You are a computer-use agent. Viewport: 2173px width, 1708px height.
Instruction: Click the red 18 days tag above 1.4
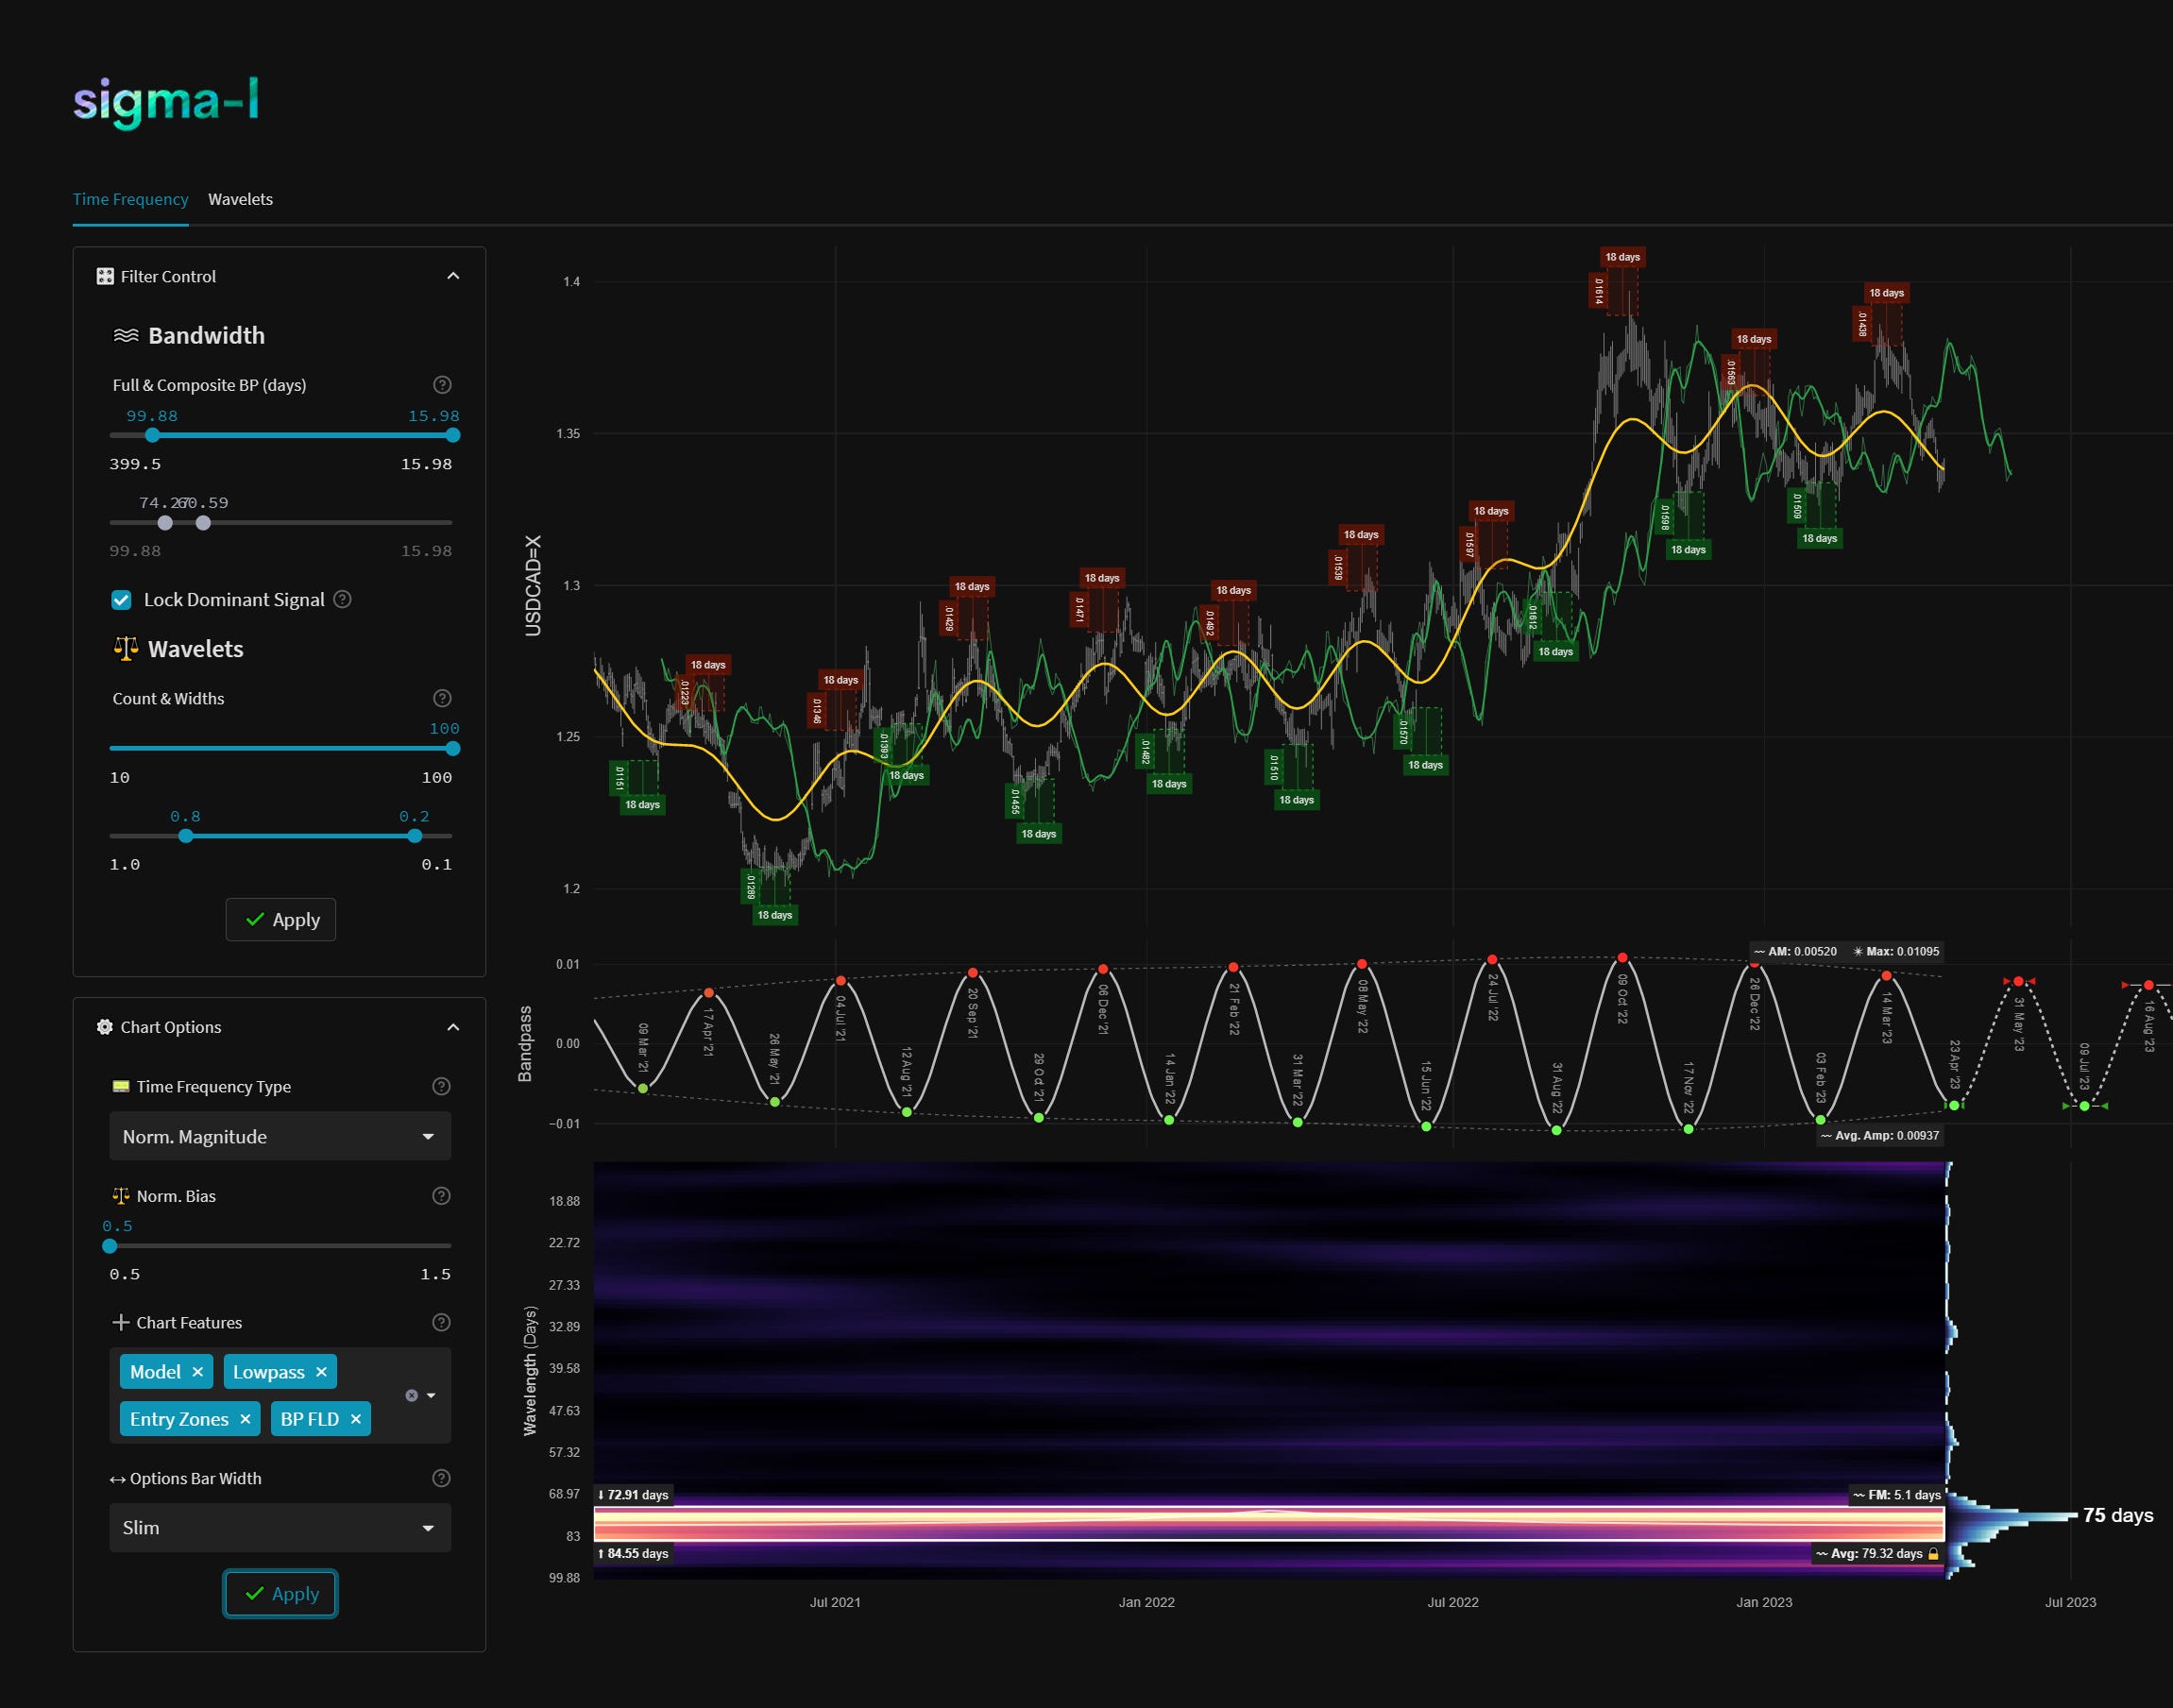pos(1622,257)
